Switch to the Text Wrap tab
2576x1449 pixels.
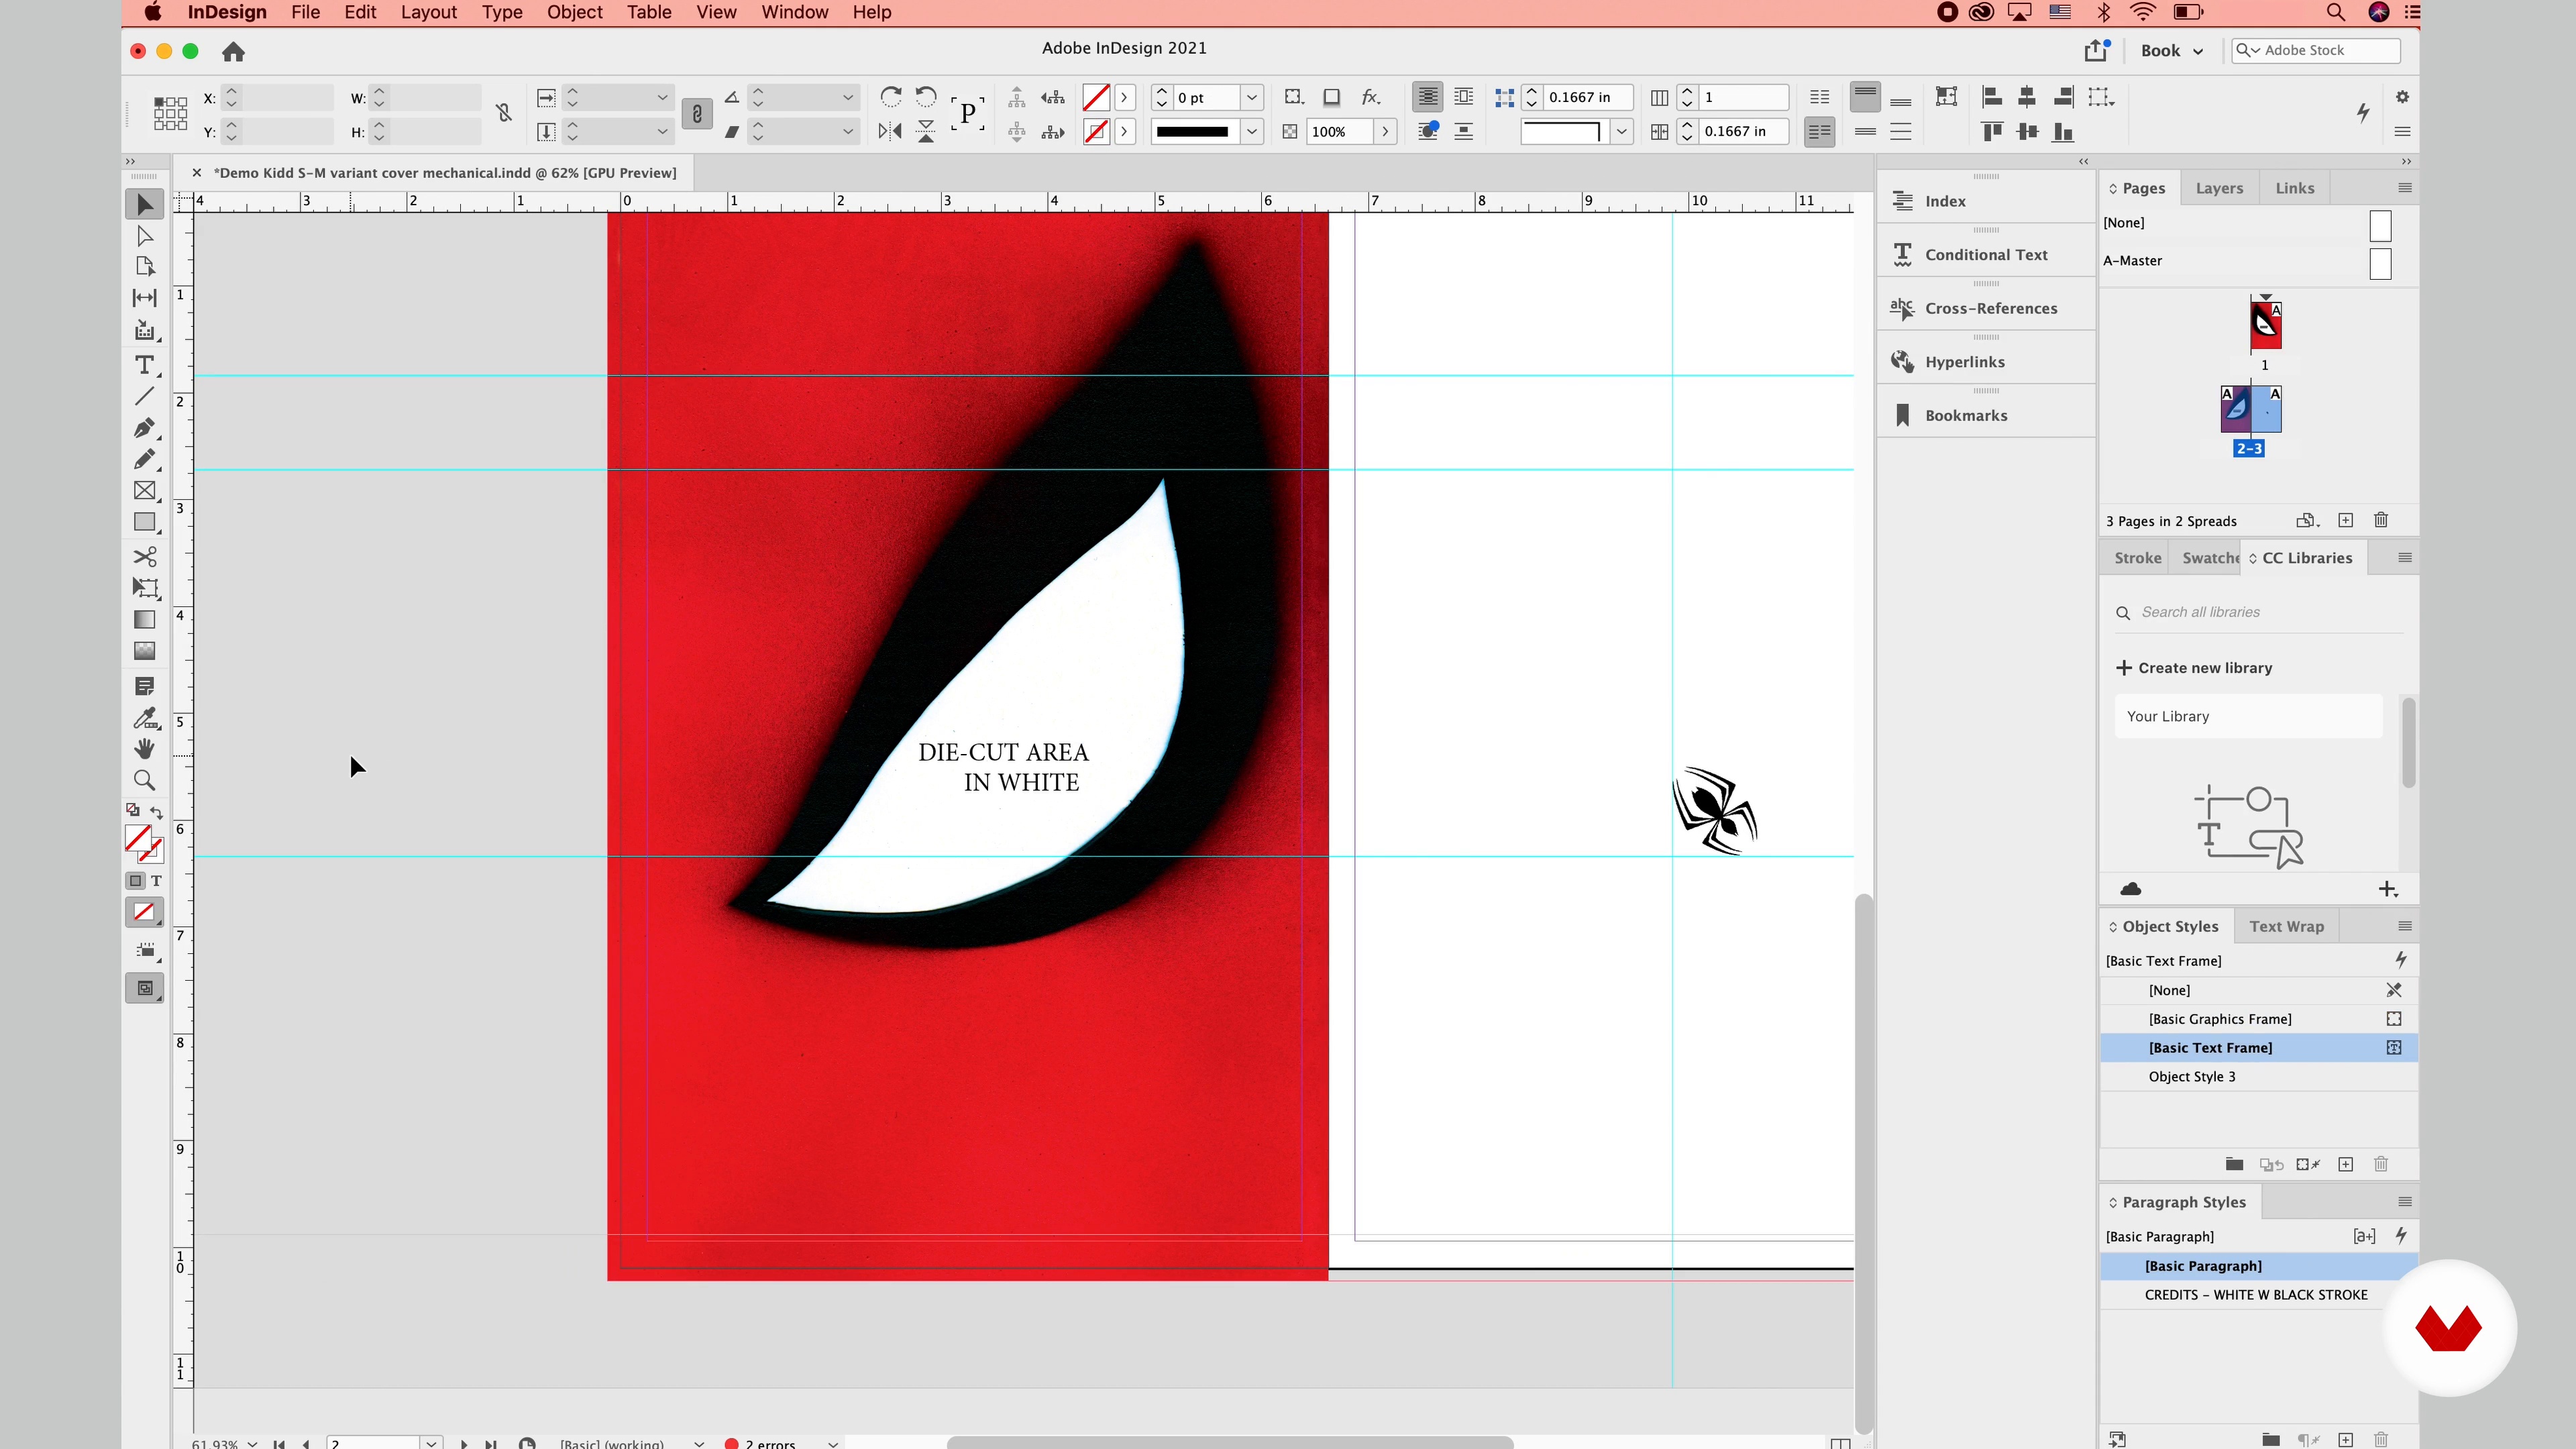(2286, 926)
